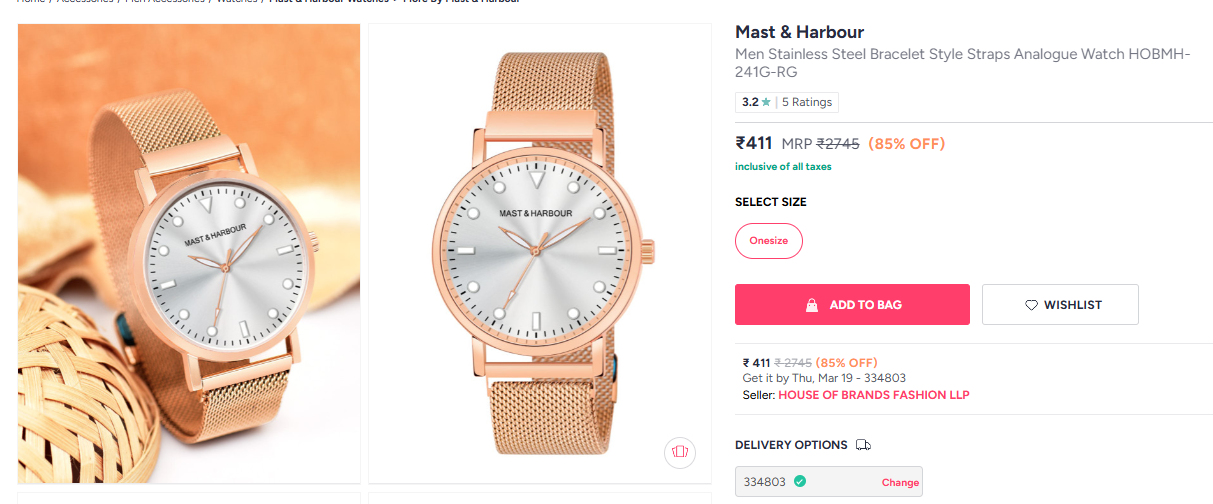Click the Mast & Harbour brand title
This screenshot has width=1213, height=504.
(799, 32)
